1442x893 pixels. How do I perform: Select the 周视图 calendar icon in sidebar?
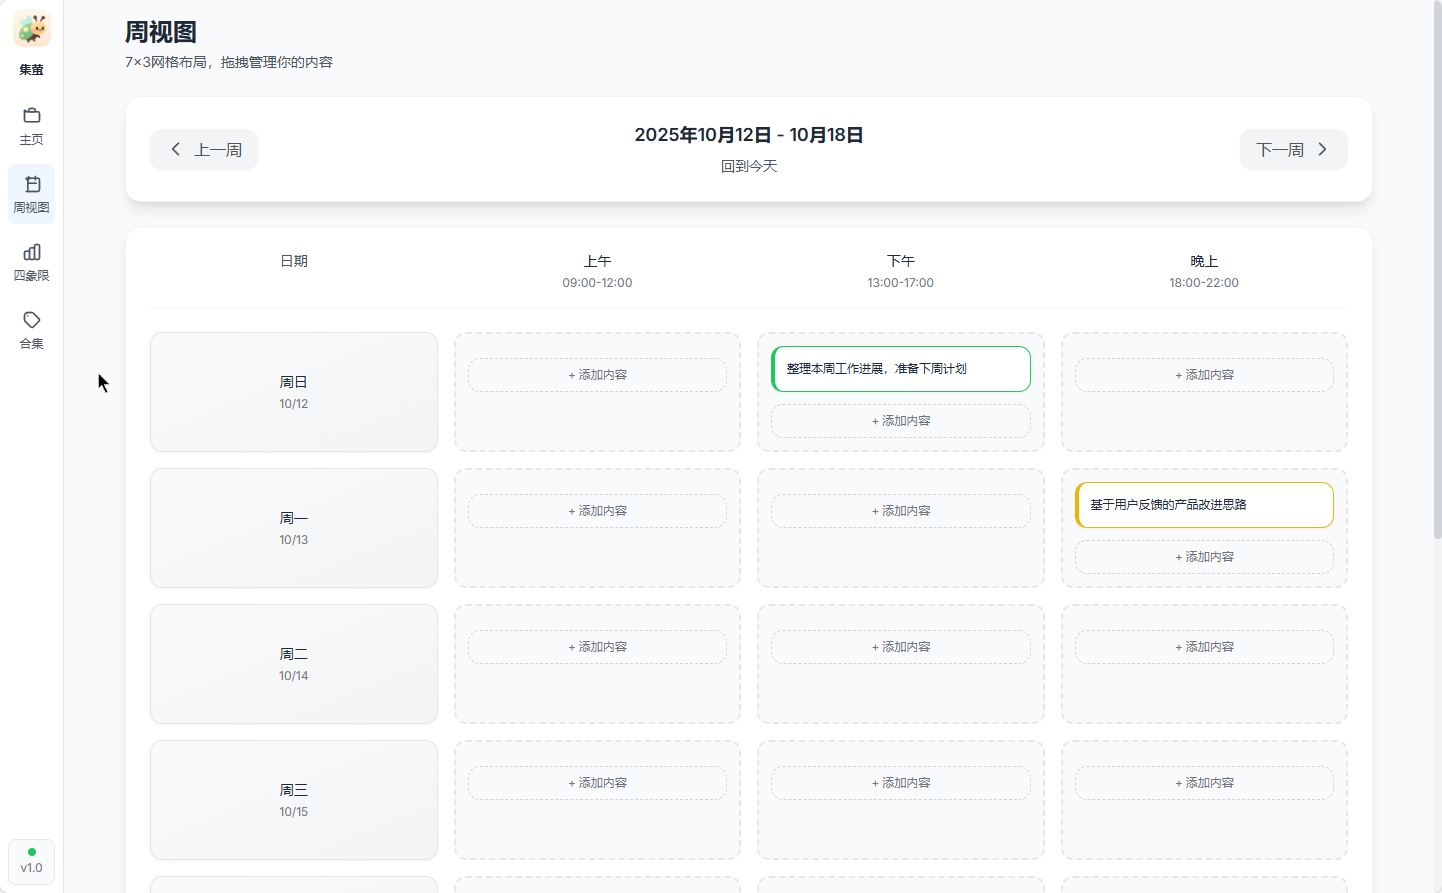[32, 184]
